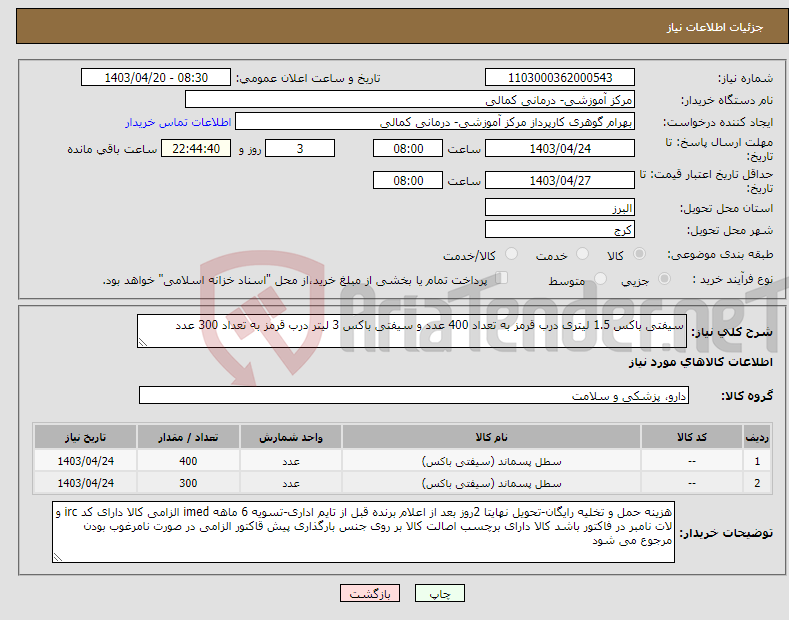
Task: Click the کد کالا column header
Action: tap(691, 437)
